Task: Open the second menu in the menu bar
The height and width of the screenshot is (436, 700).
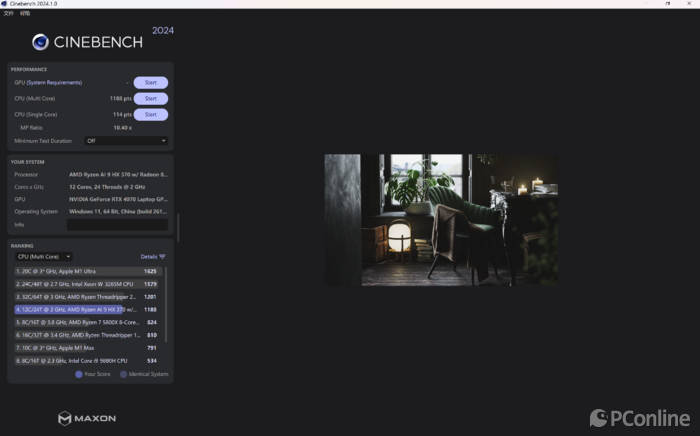Action: [x=25, y=13]
